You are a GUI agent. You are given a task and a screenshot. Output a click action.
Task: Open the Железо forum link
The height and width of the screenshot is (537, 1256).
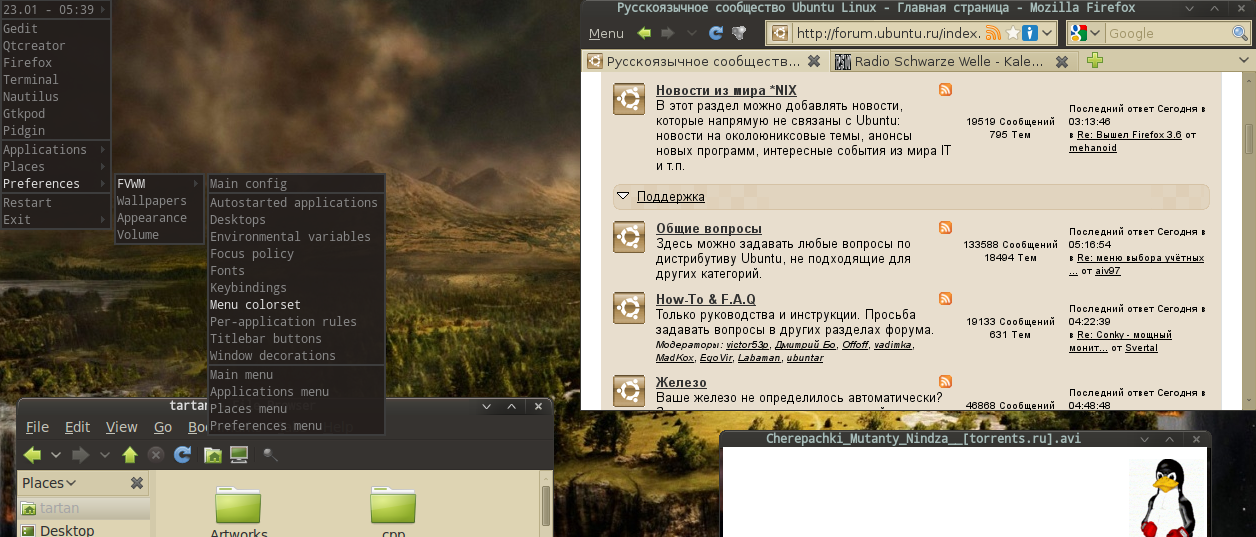tap(681, 383)
